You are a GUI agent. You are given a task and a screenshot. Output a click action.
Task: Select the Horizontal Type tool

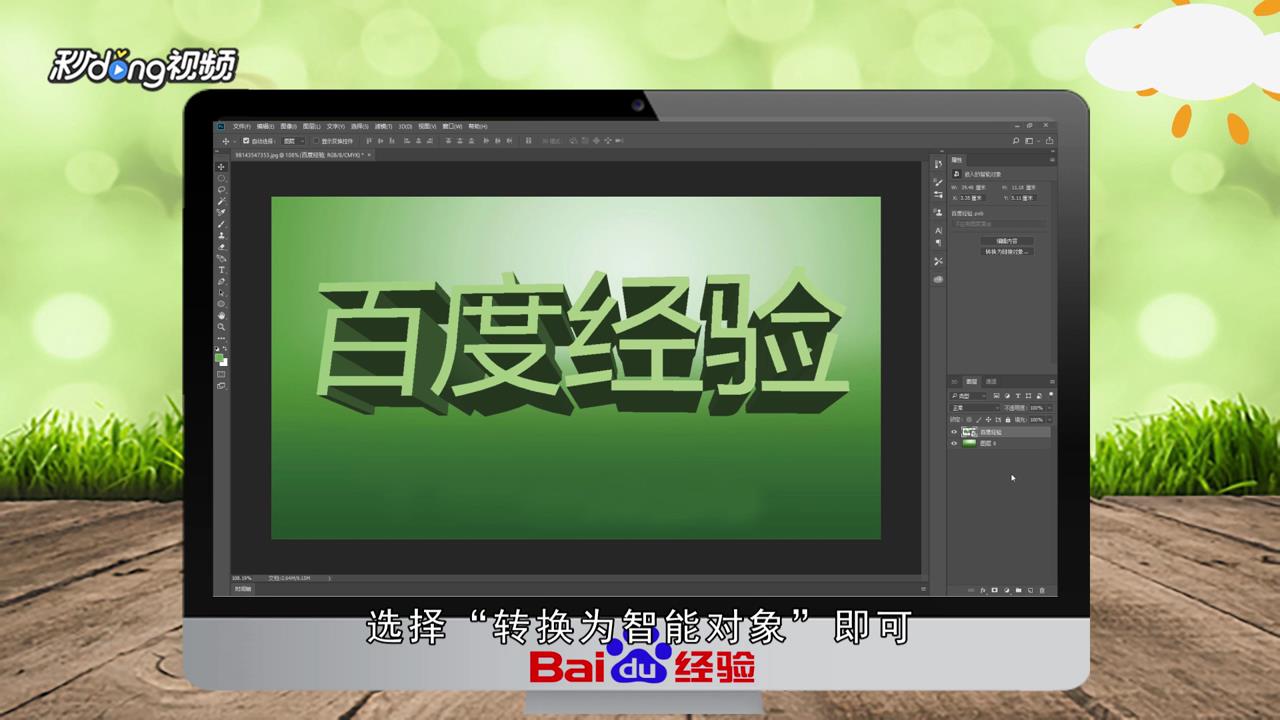tap(221, 270)
